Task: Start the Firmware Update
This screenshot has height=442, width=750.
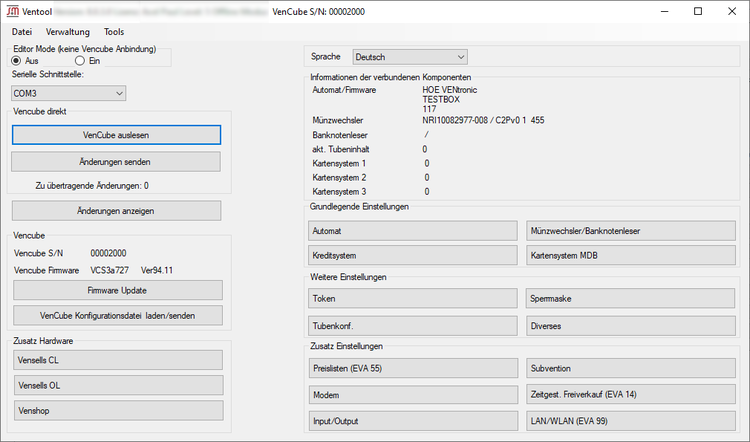Action: tap(116, 290)
